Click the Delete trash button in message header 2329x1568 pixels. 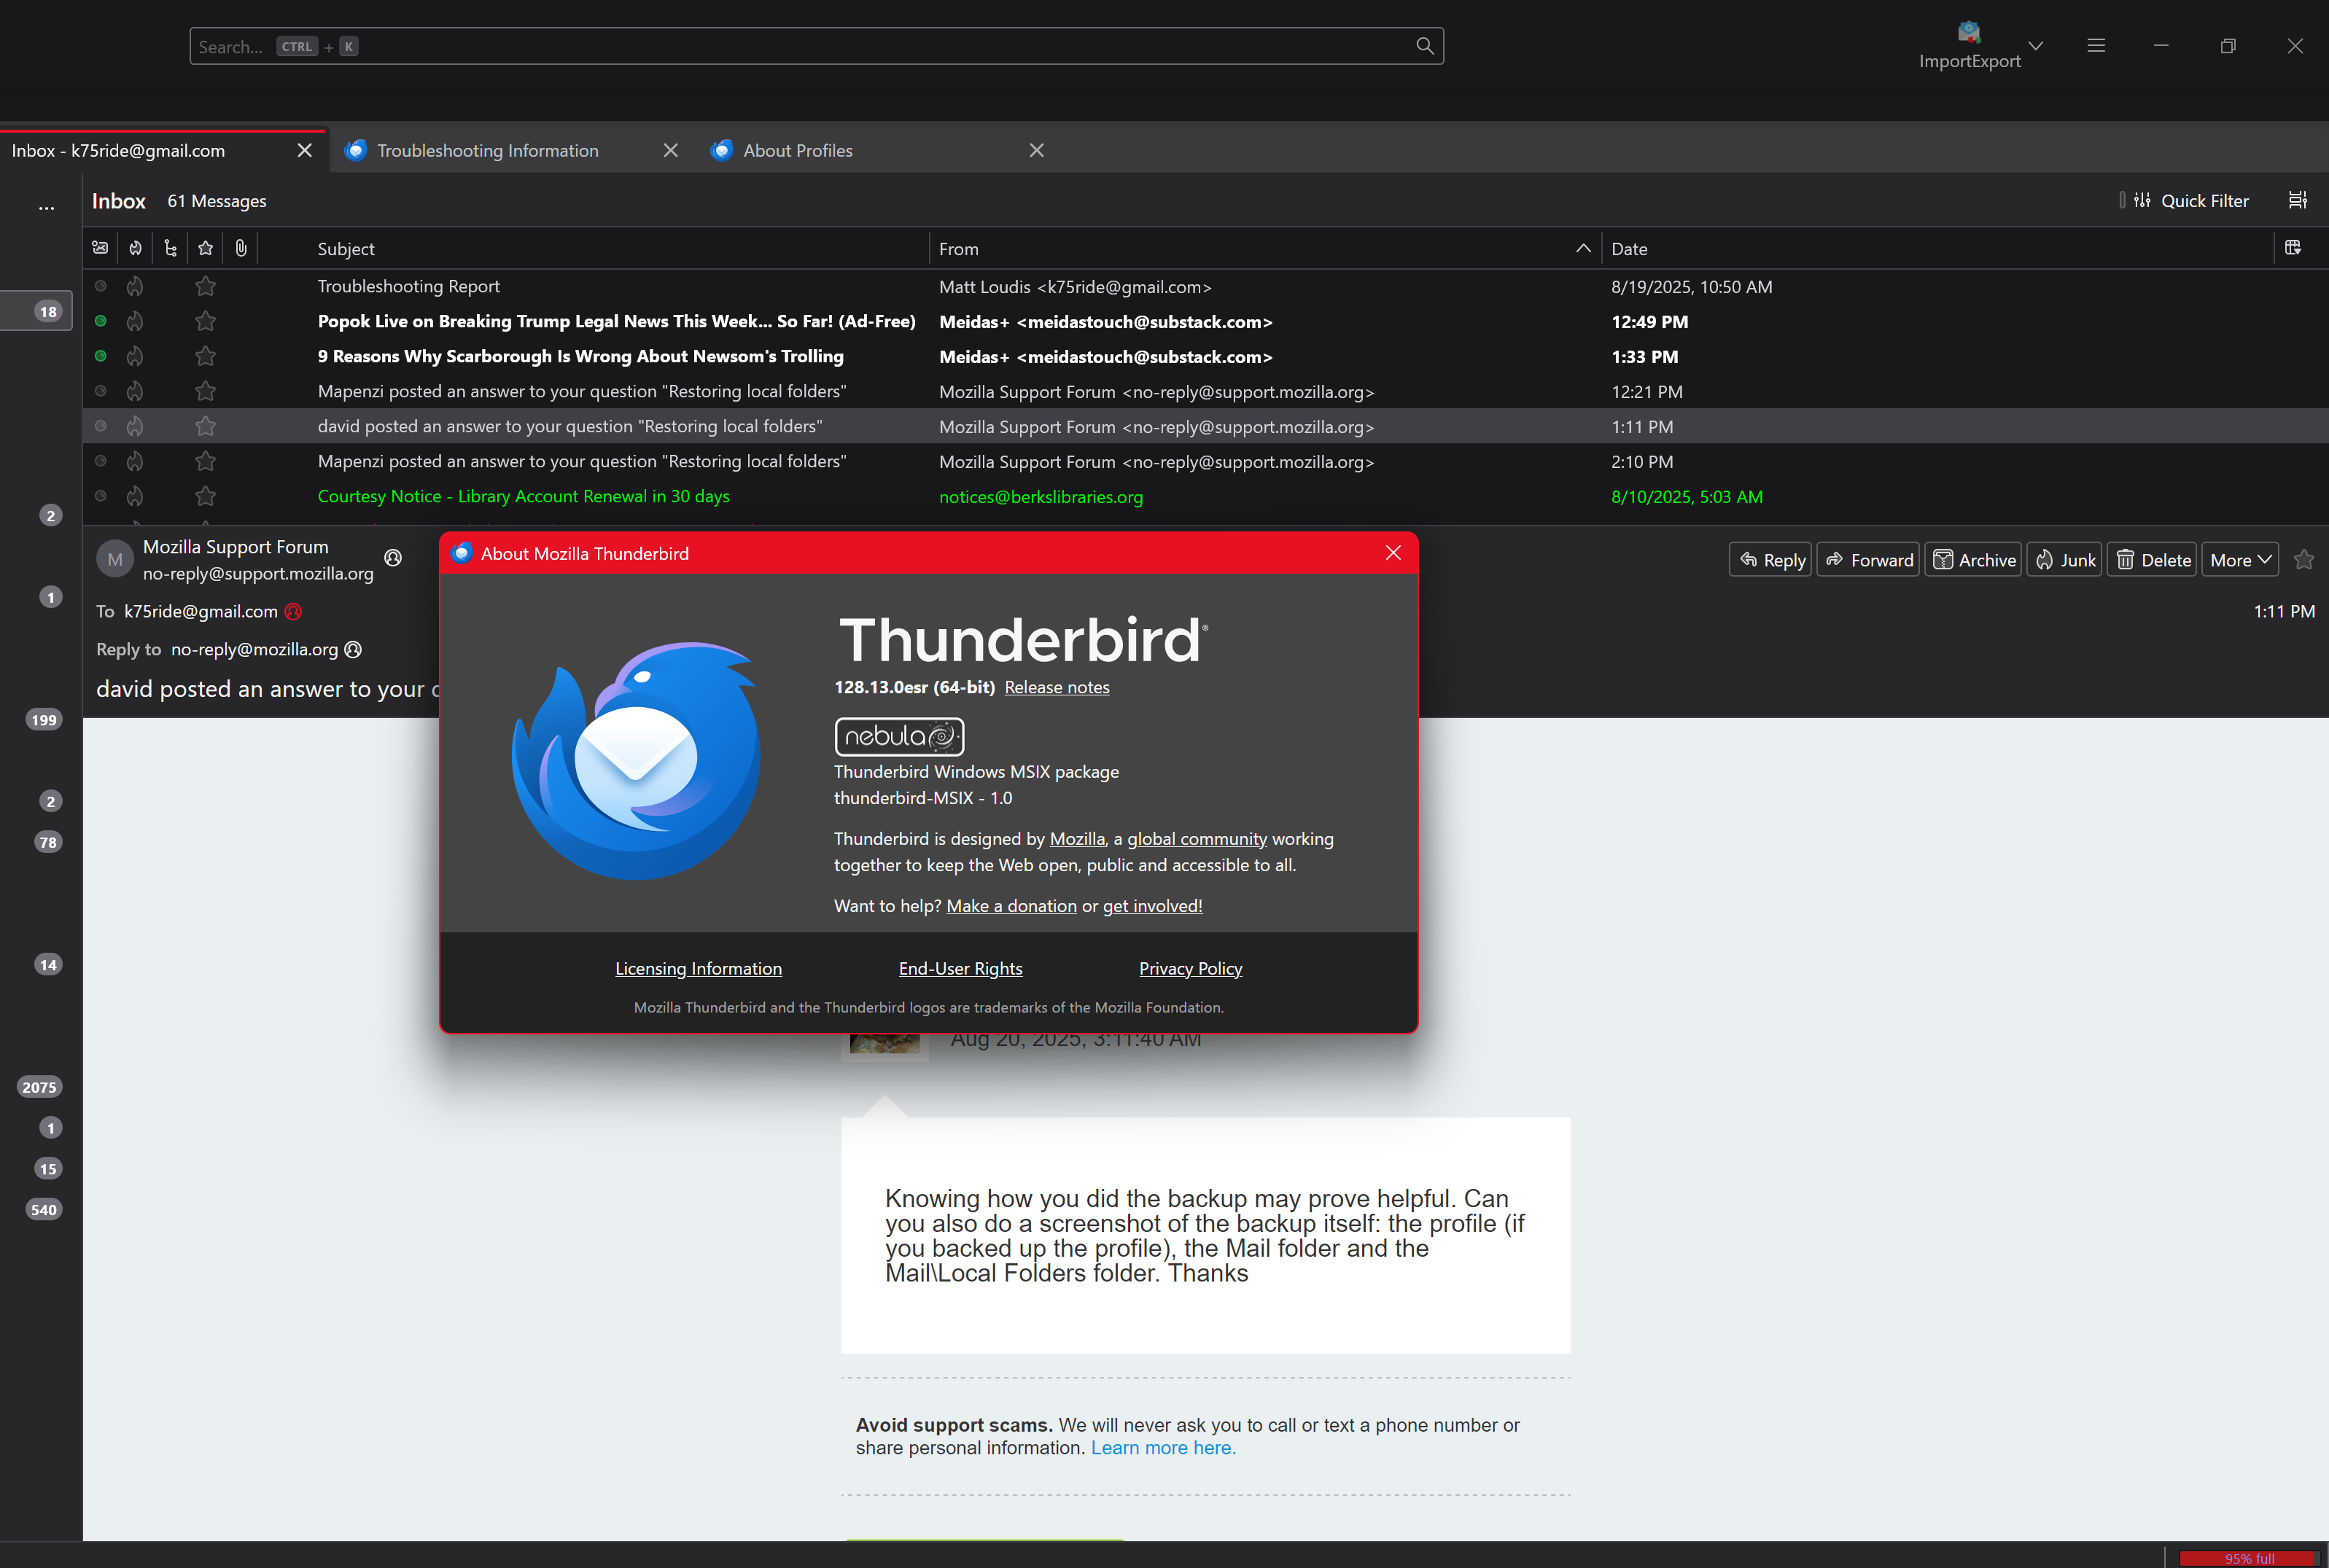click(2153, 560)
